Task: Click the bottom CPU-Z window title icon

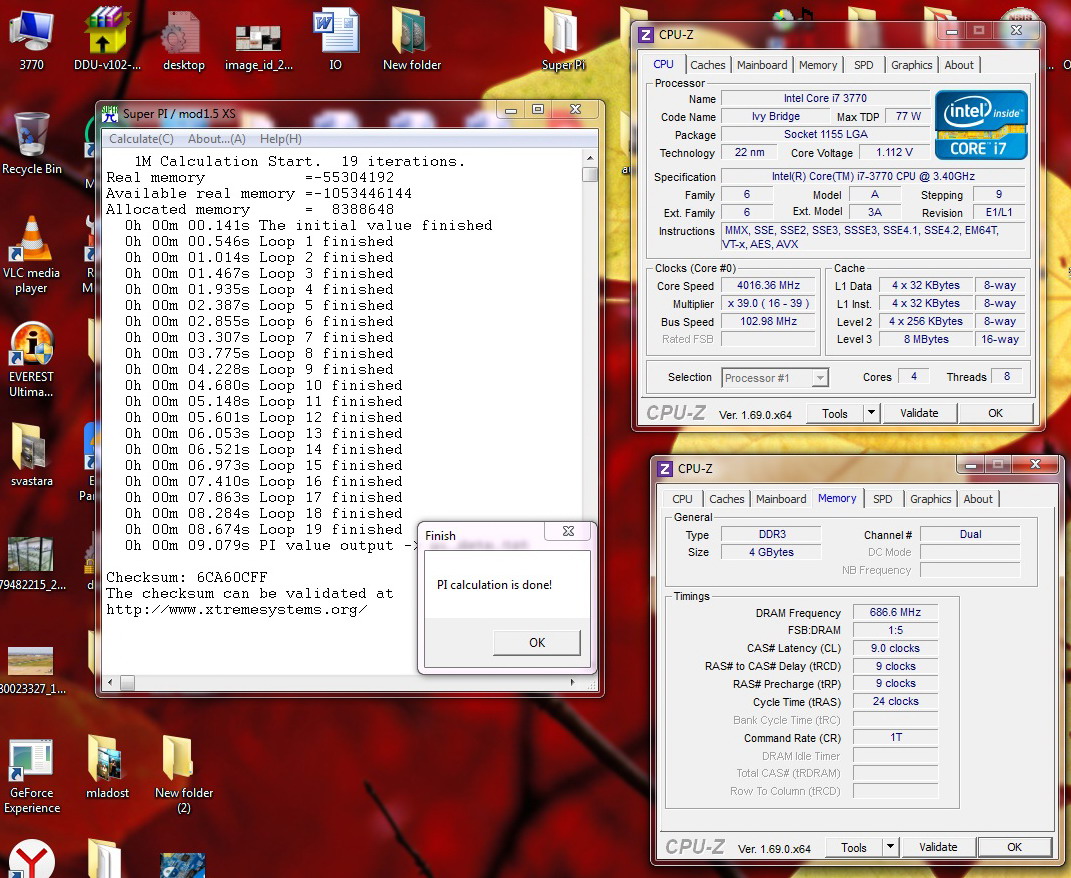Action: (665, 469)
